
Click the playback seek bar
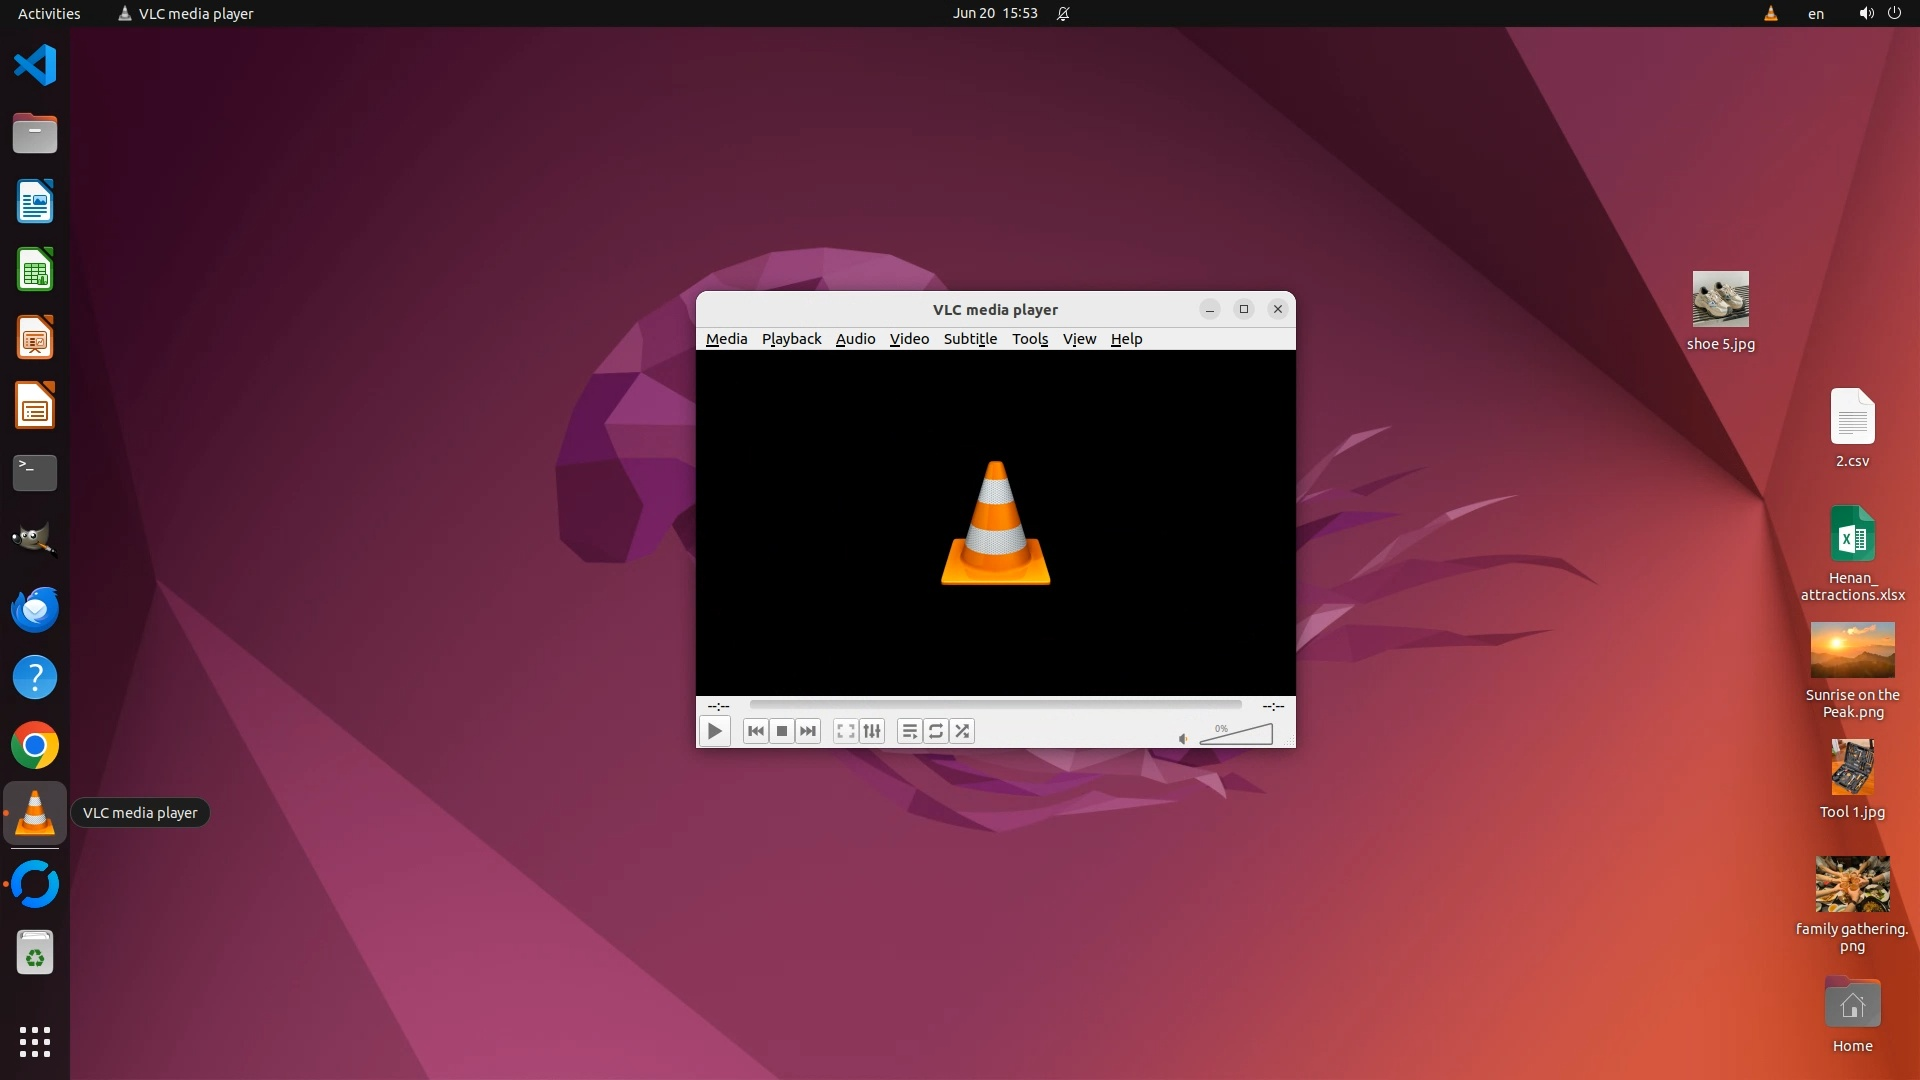[995, 705]
